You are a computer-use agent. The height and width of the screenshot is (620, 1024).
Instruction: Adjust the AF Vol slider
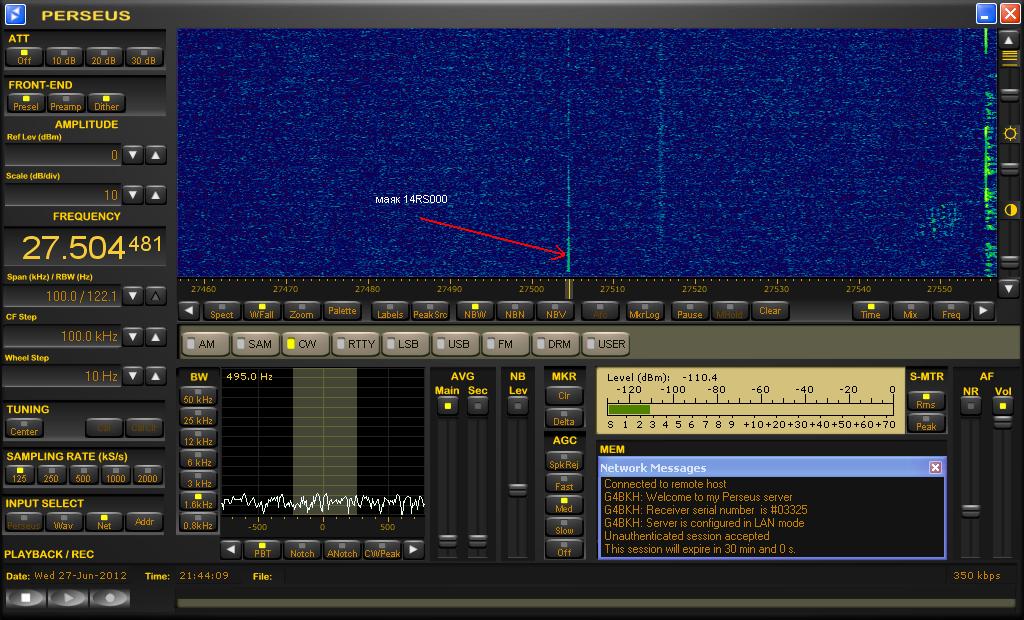[1002, 423]
